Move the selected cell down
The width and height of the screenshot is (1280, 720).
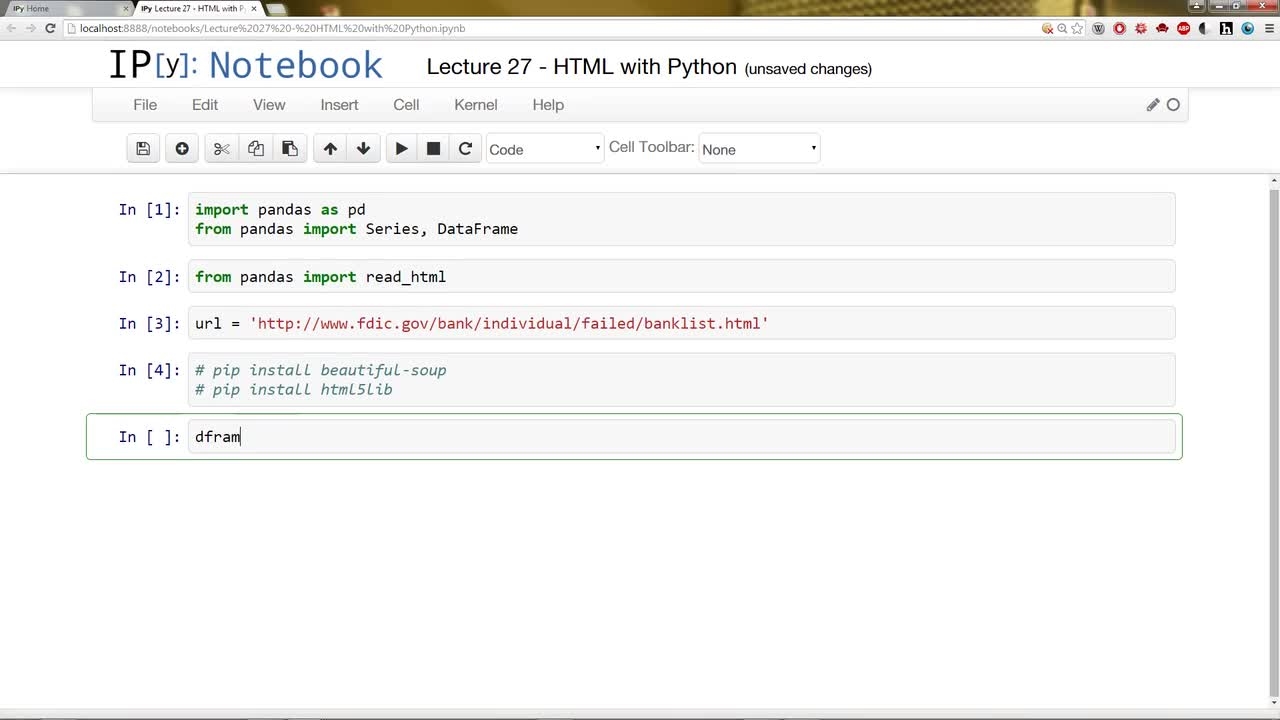click(x=363, y=149)
